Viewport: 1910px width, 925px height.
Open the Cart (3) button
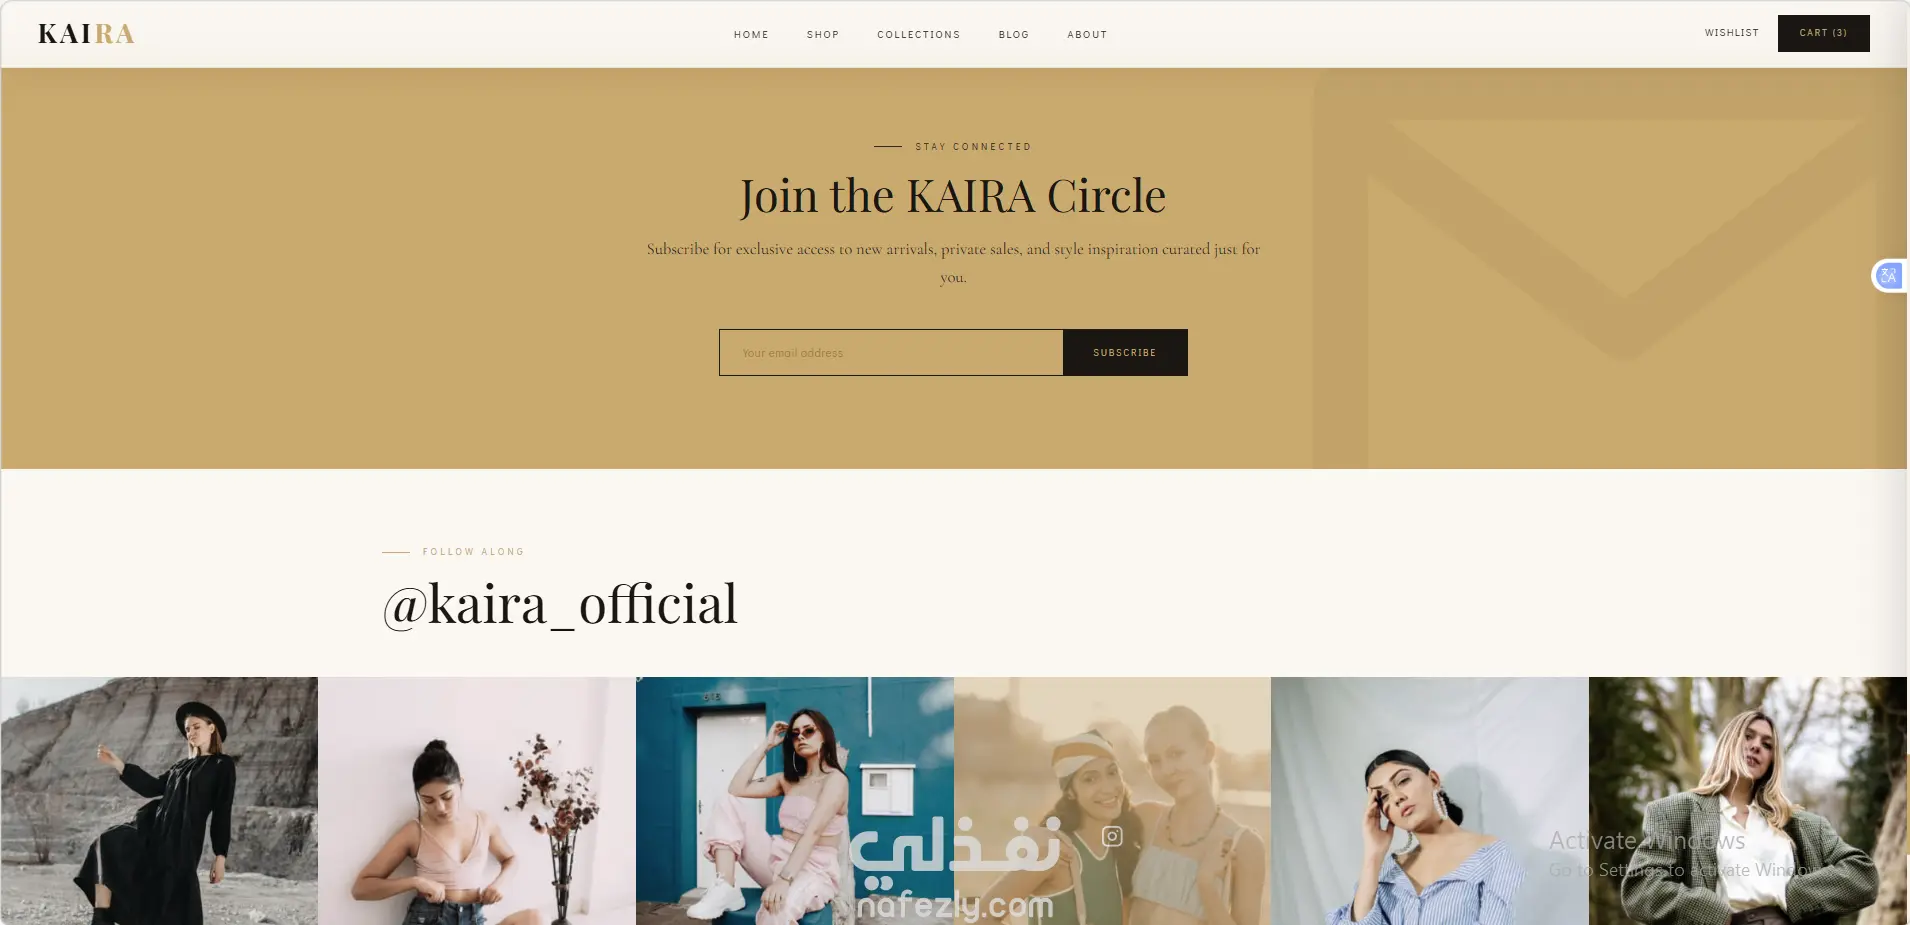(1824, 33)
